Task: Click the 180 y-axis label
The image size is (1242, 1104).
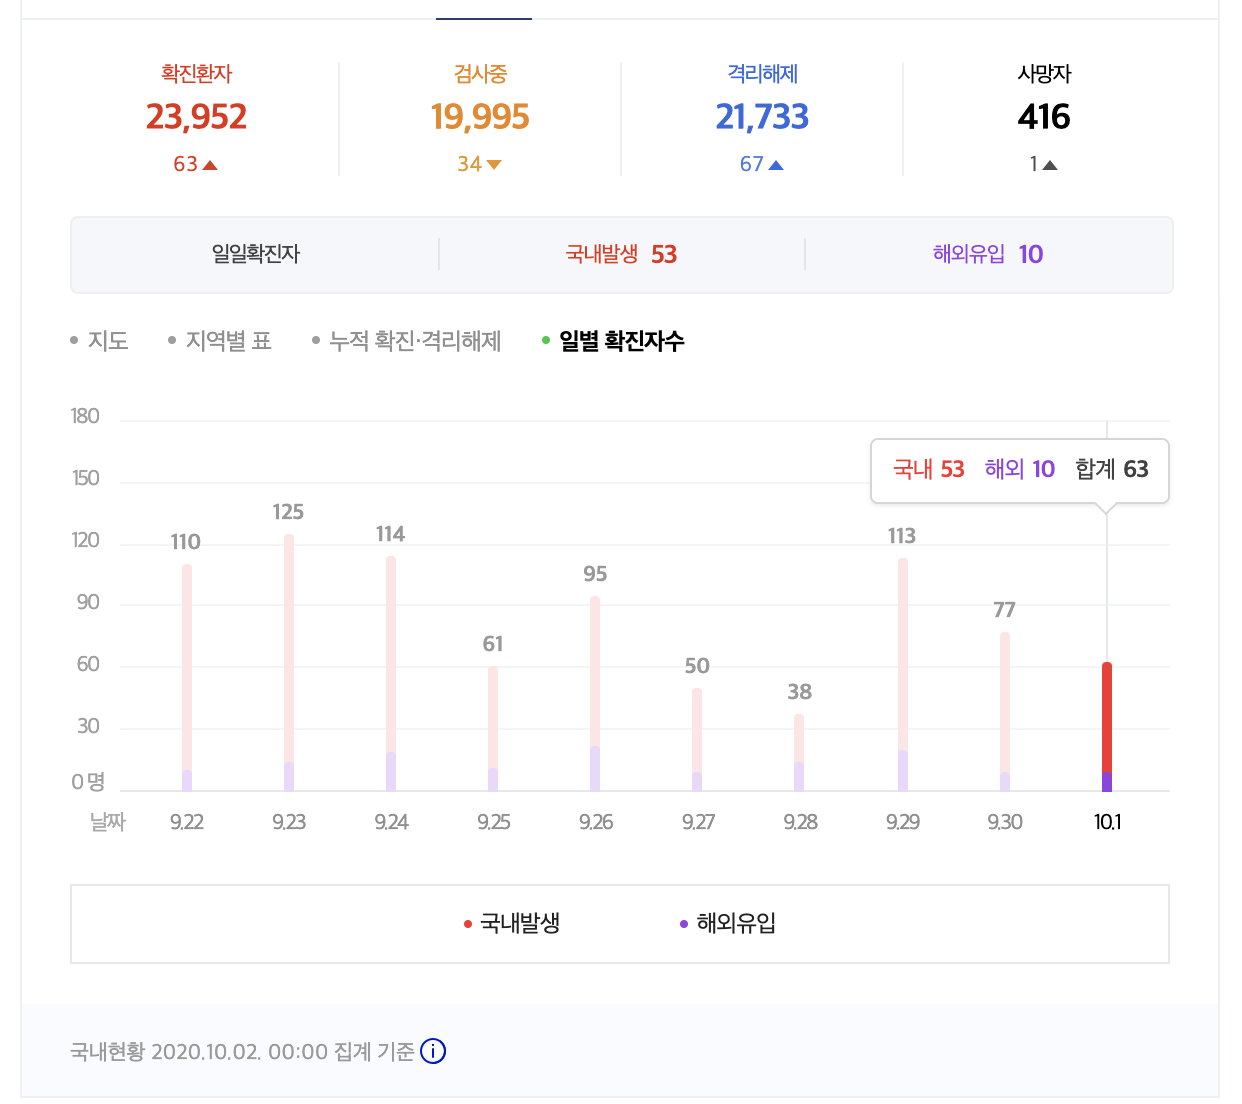Action: pyautogui.click(x=85, y=416)
